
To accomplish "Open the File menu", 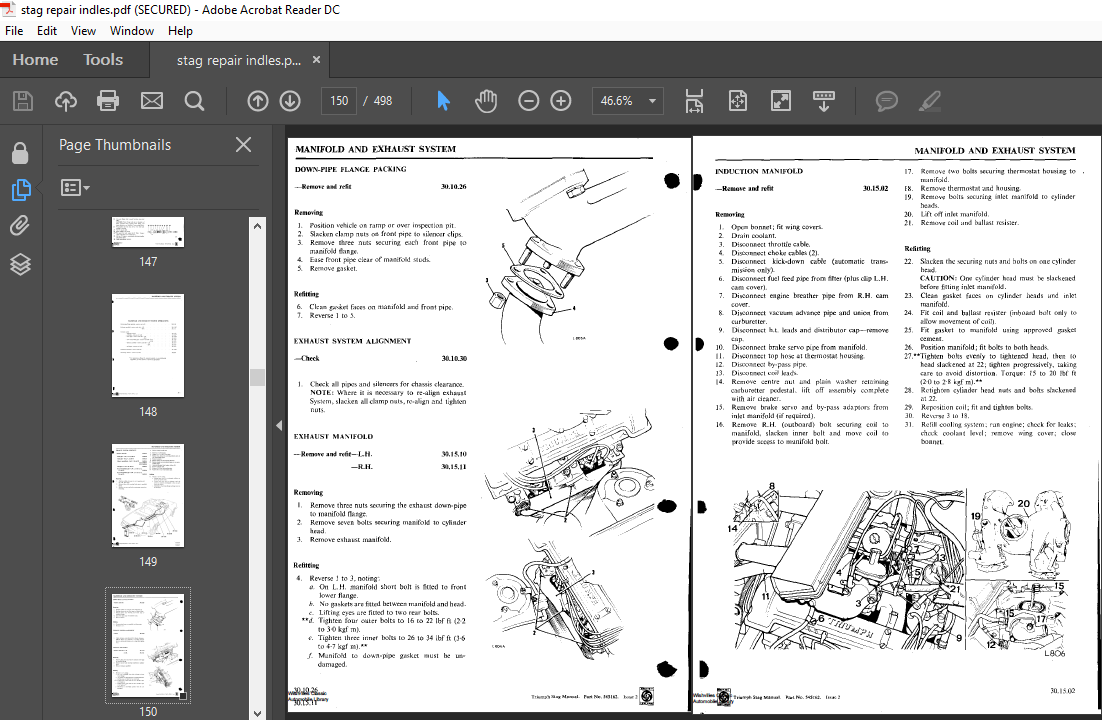I will pyautogui.click(x=14, y=31).
